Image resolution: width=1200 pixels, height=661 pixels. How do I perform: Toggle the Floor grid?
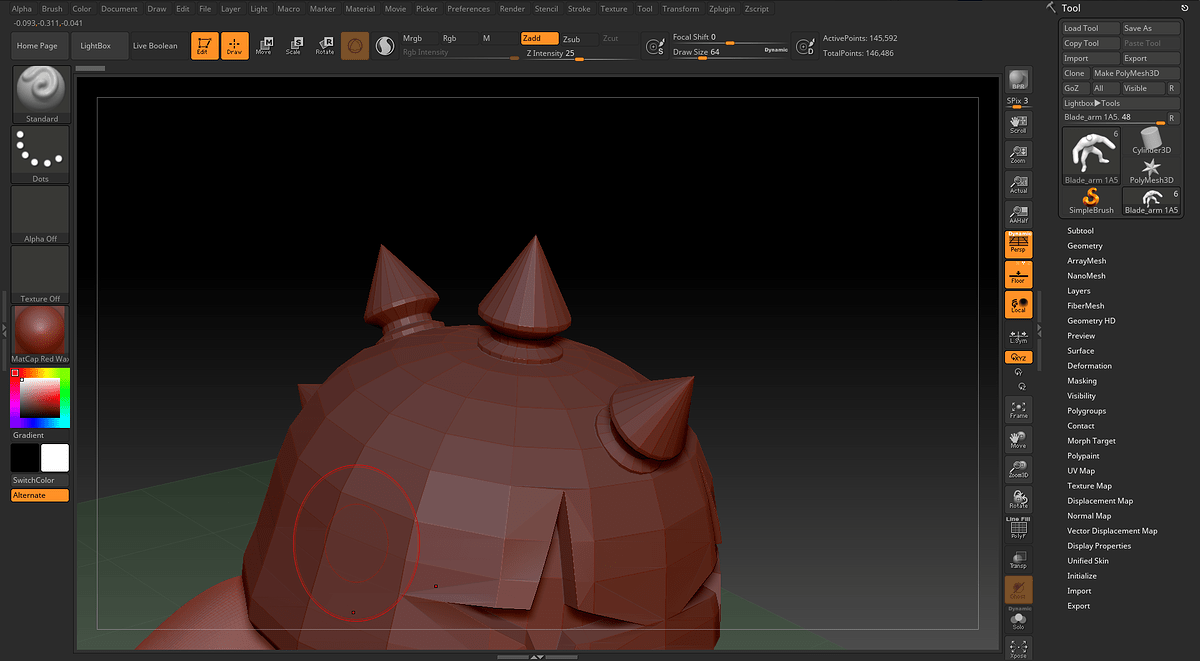click(x=1018, y=274)
